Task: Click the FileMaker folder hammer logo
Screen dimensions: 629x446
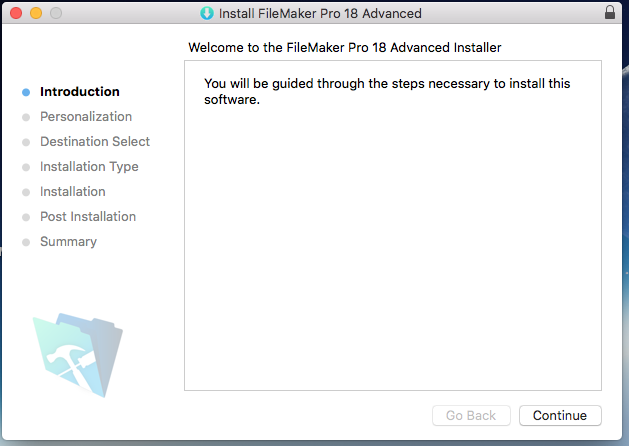Action: coord(78,355)
